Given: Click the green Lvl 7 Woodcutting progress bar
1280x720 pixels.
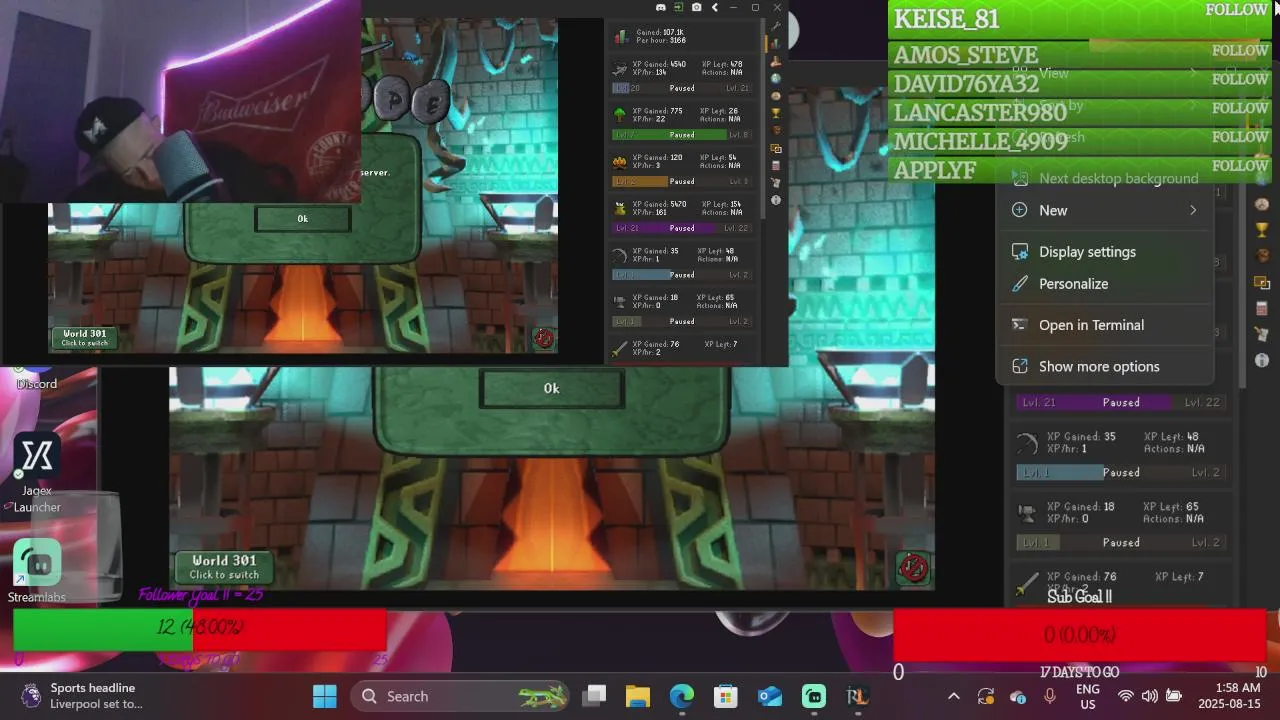Looking at the screenshot, I should pyautogui.click(x=680, y=135).
